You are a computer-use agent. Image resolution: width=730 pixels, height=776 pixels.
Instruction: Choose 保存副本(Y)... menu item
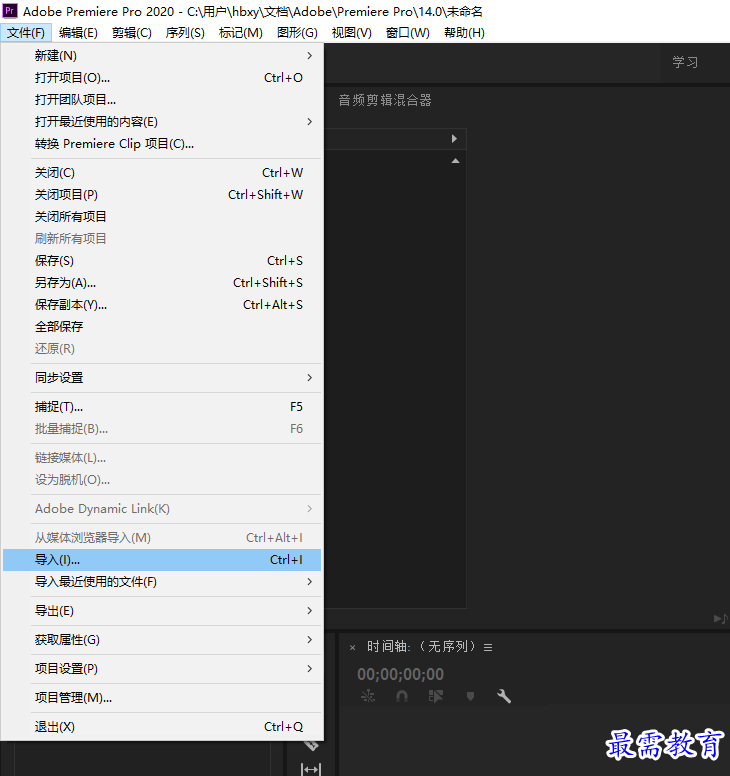162,304
